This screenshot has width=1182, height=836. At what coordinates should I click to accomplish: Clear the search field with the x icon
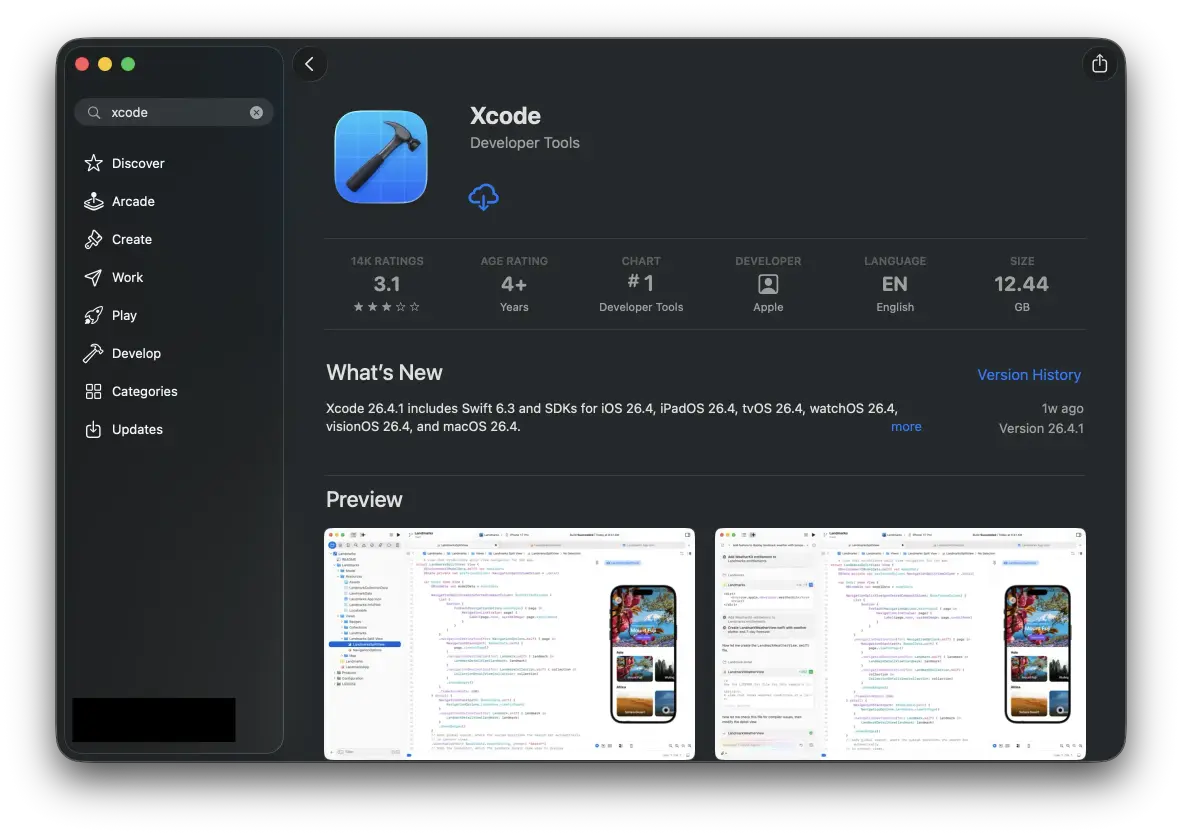pos(256,112)
